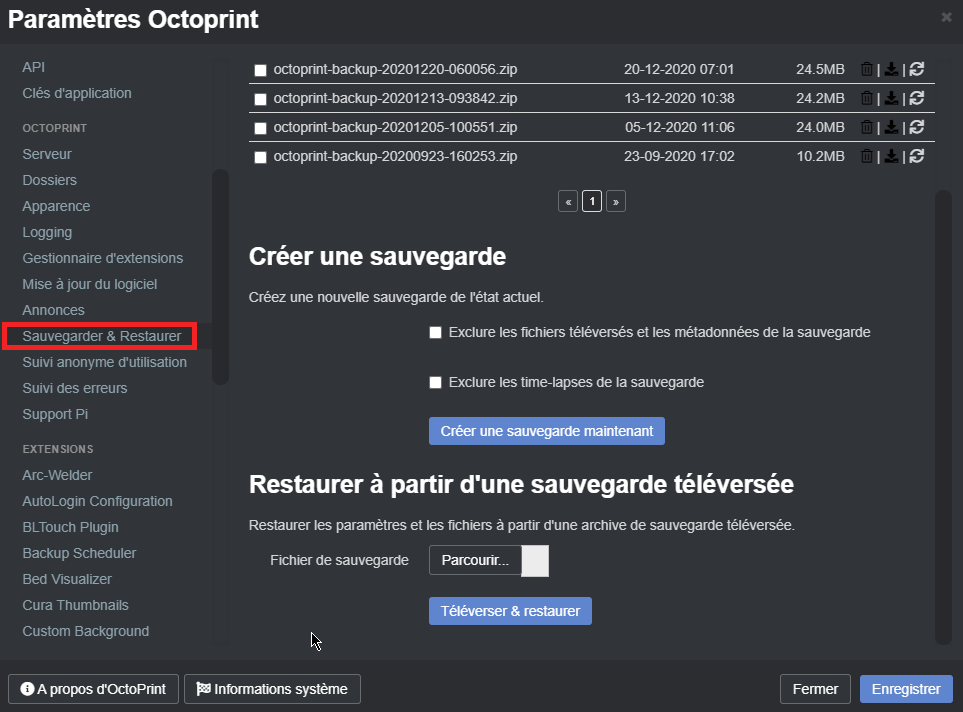Open Custom Background settings
The height and width of the screenshot is (712, 963).
[x=85, y=632]
